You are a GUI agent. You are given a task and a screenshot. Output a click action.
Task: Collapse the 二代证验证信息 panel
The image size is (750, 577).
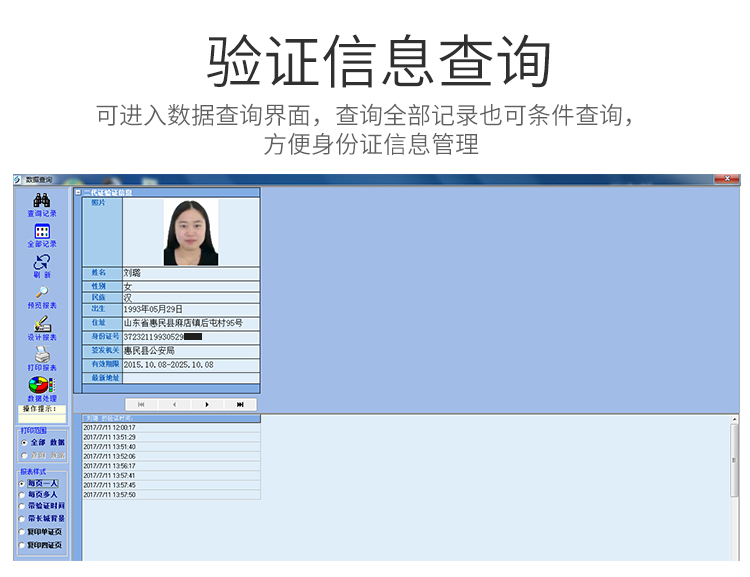tap(78, 191)
